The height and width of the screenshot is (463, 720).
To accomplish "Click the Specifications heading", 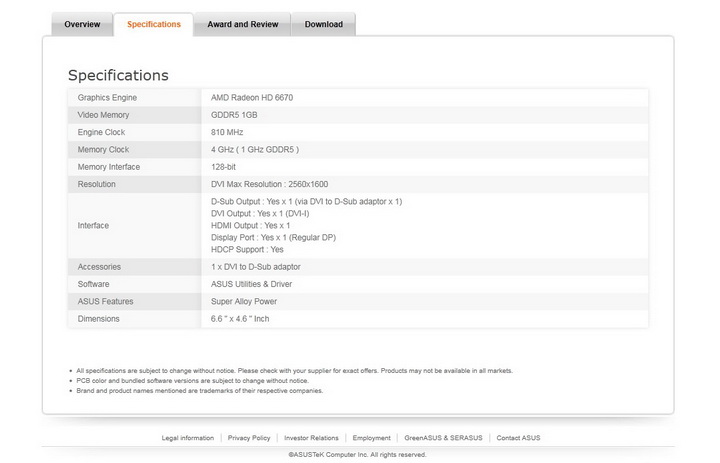I will 118,75.
